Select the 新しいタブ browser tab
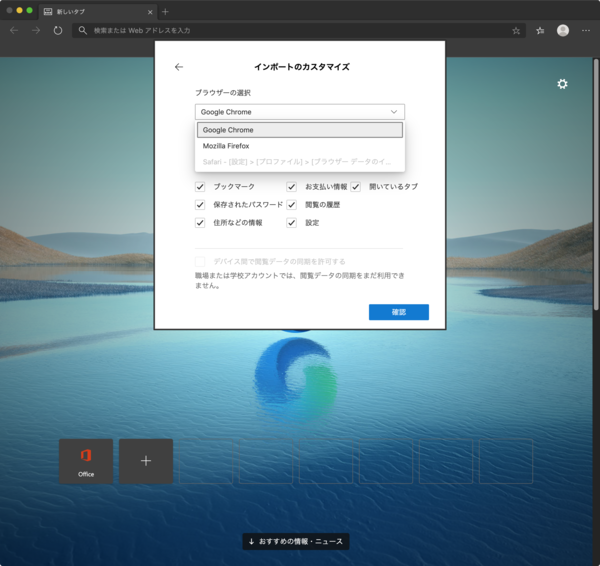 tap(98, 12)
